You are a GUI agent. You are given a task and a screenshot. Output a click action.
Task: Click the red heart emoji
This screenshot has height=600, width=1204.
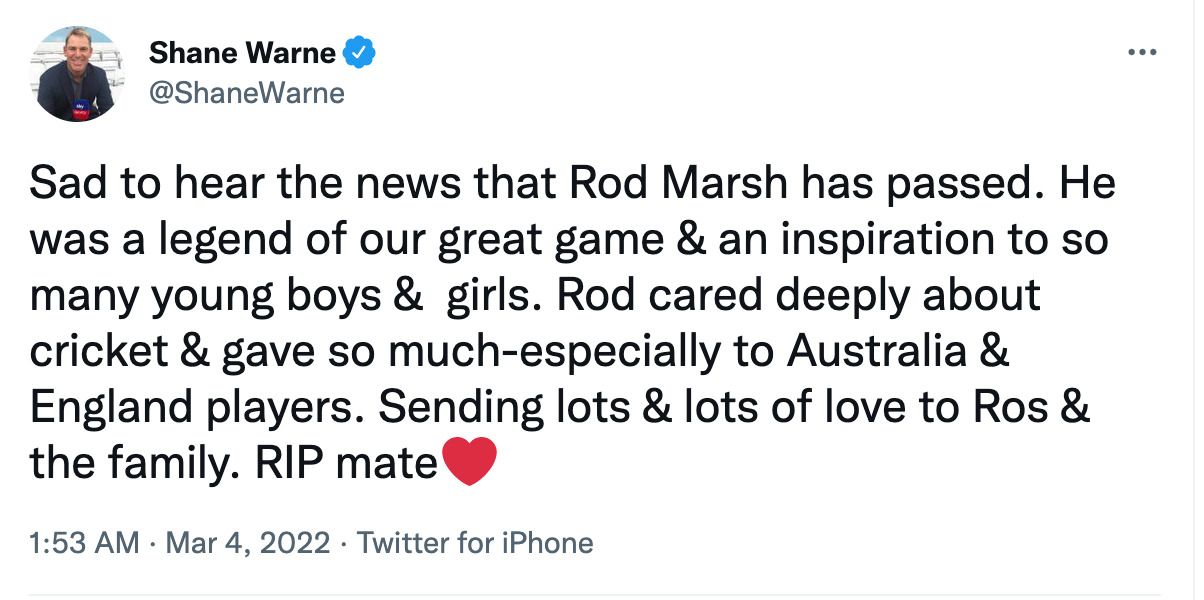[468, 464]
